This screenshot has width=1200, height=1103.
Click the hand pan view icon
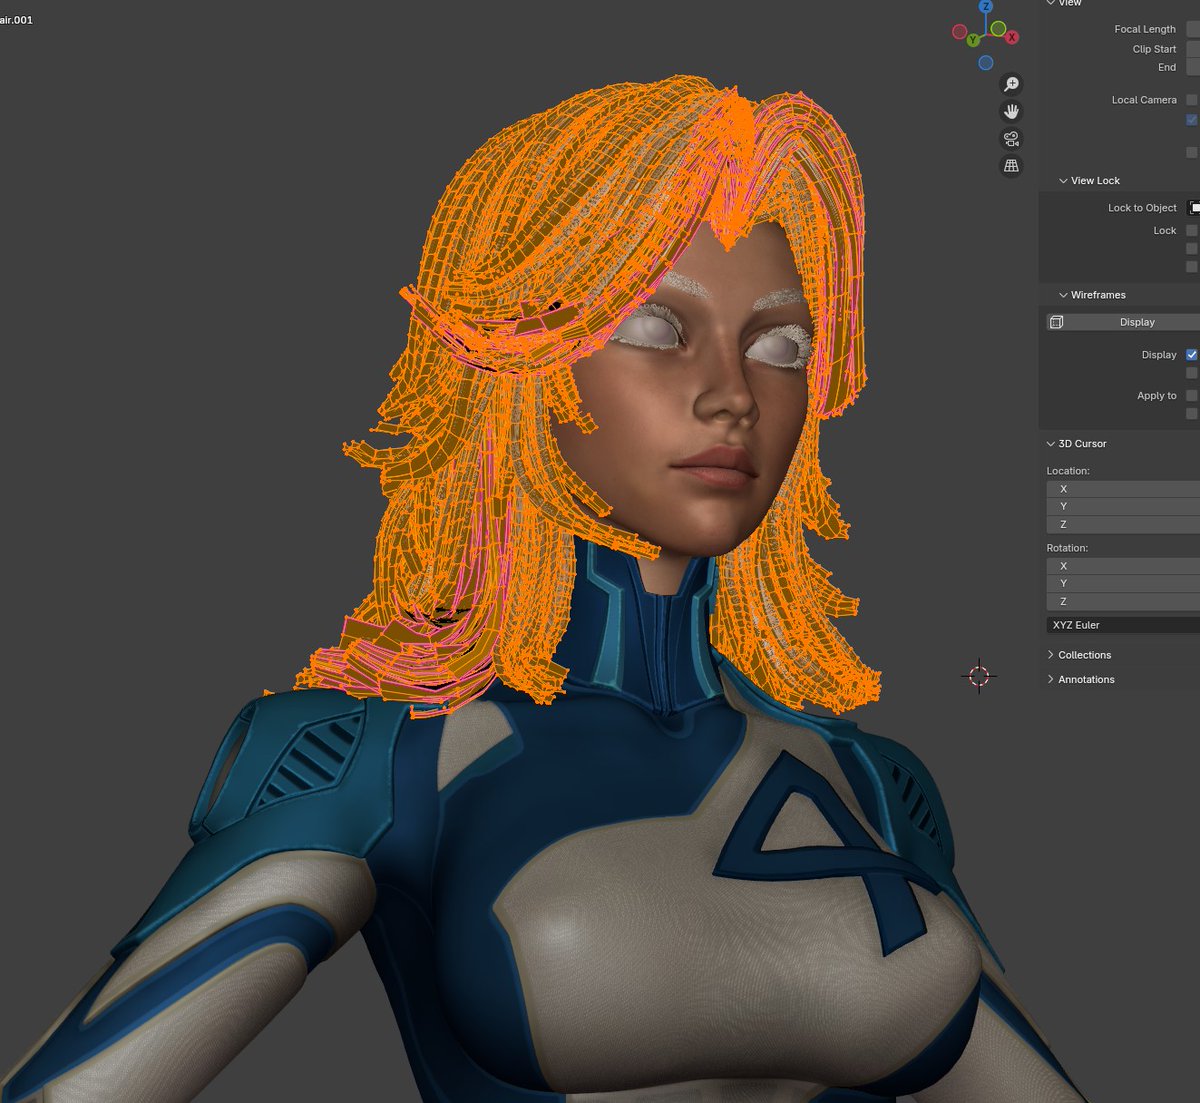(x=1011, y=111)
